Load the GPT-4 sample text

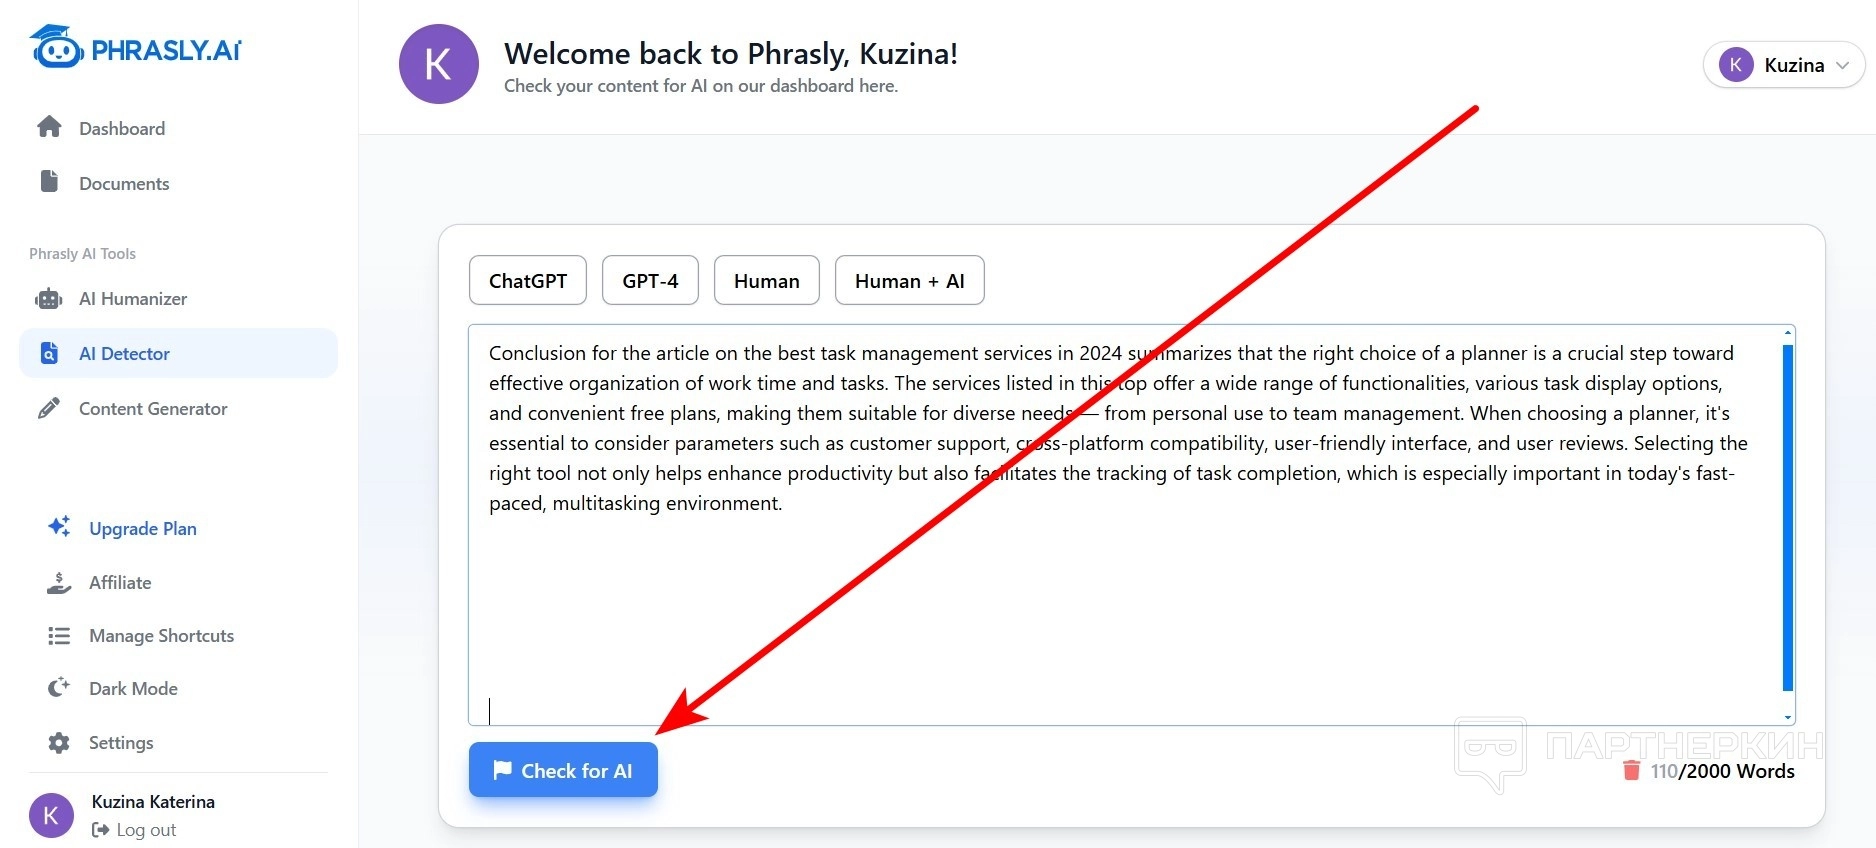[x=650, y=281]
